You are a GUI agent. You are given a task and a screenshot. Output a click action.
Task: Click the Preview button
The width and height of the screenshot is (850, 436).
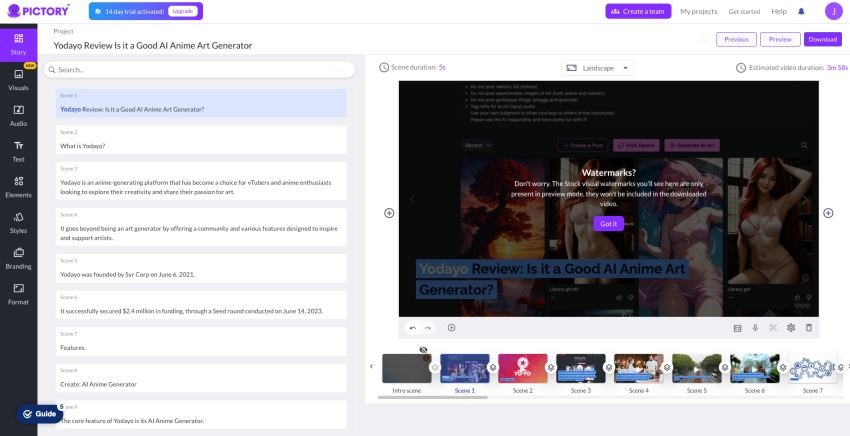click(780, 39)
